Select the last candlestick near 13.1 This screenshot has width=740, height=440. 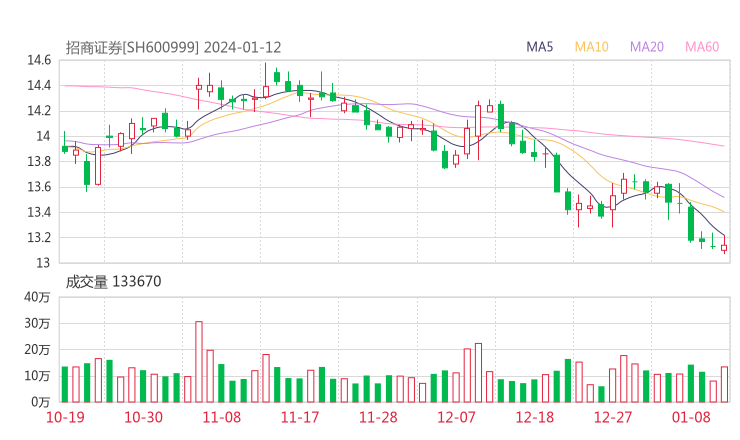tap(724, 245)
